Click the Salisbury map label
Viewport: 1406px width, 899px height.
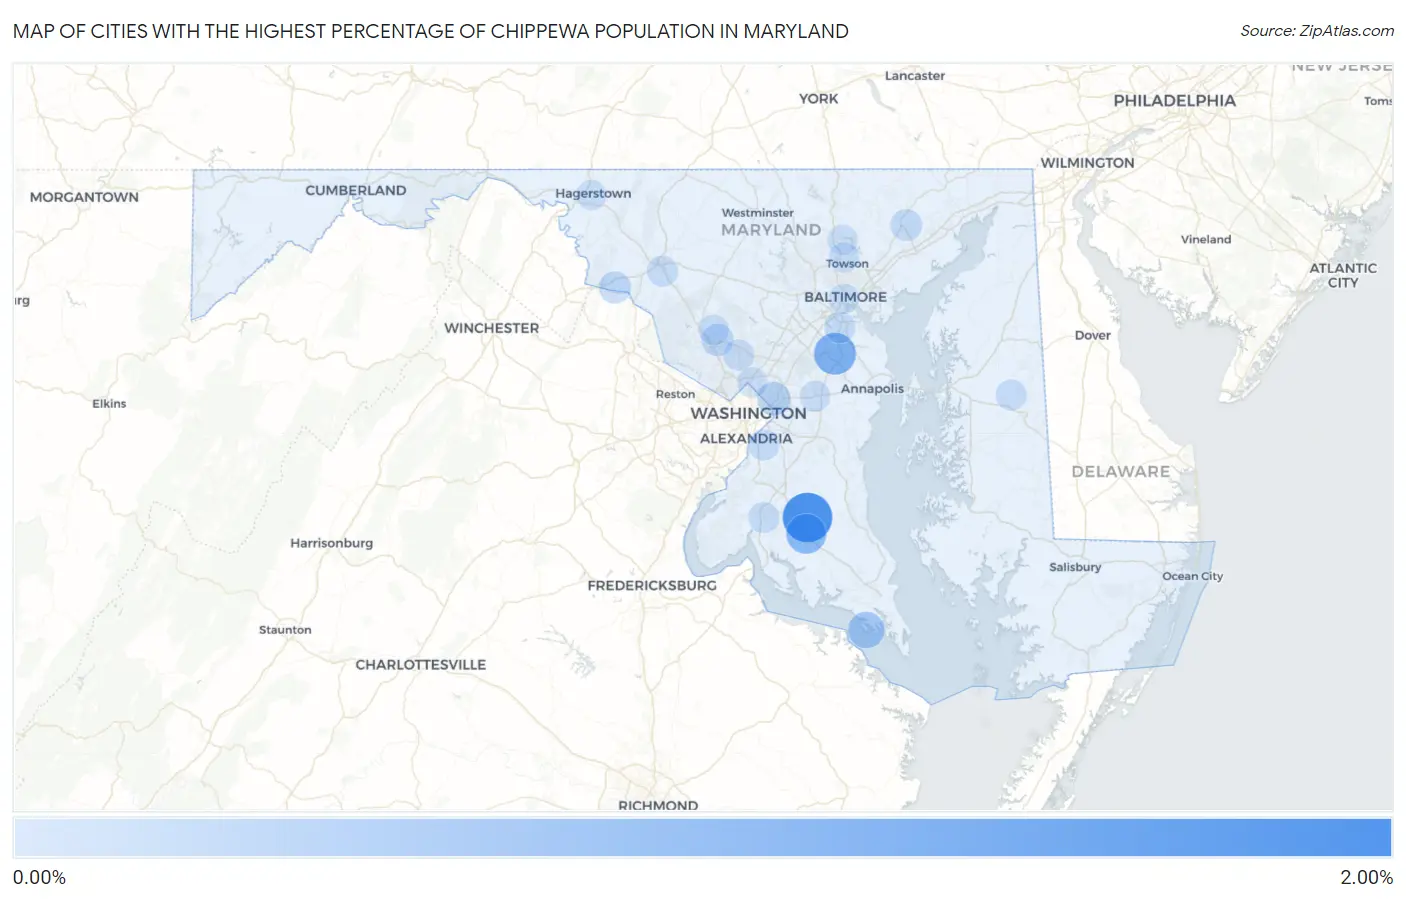coord(1075,567)
